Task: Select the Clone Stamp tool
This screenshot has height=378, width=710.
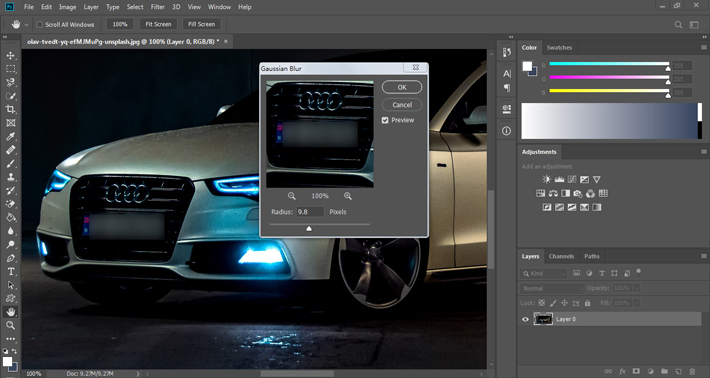Action: click(x=10, y=177)
